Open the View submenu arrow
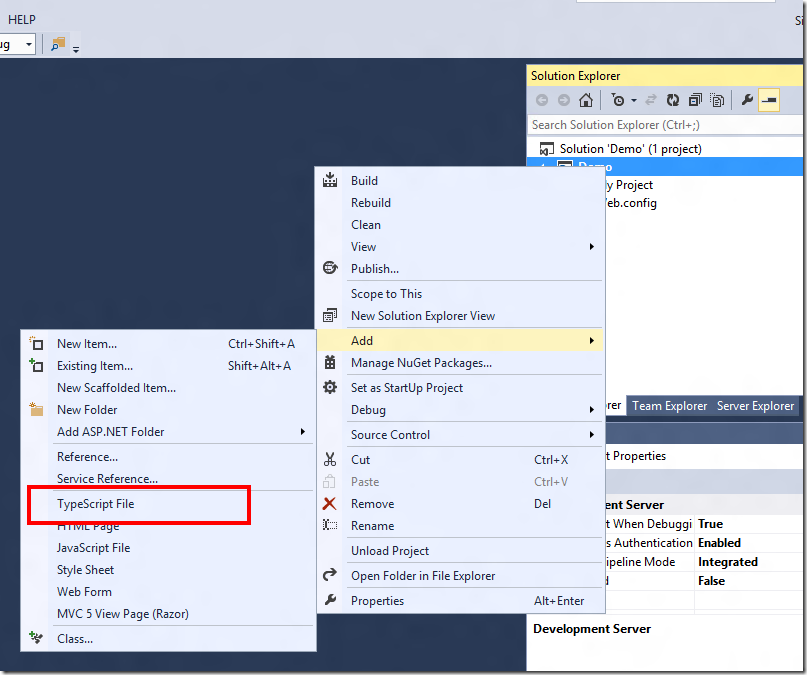The image size is (807, 675). click(x=591, y=246)
